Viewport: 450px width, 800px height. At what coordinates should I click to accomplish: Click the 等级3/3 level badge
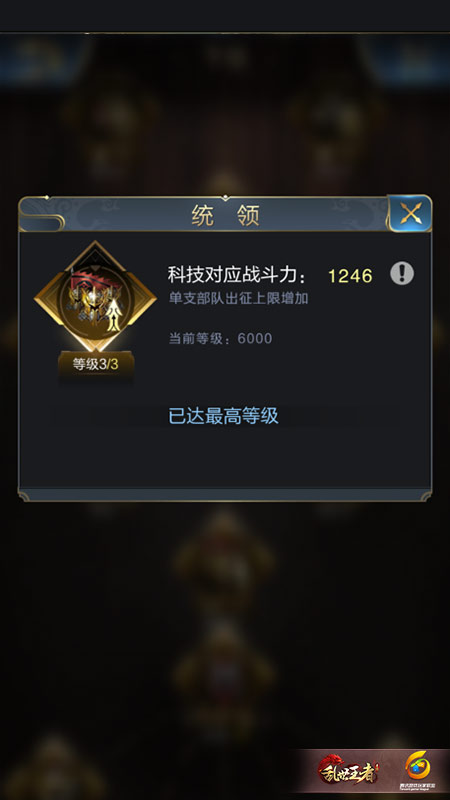click(96, 364)
